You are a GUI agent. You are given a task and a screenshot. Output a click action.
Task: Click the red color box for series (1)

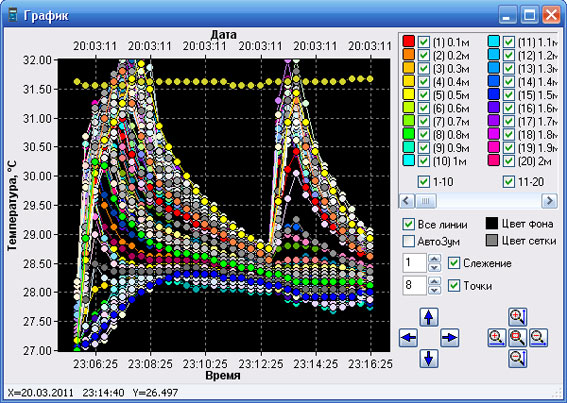[x=409, y=41]
